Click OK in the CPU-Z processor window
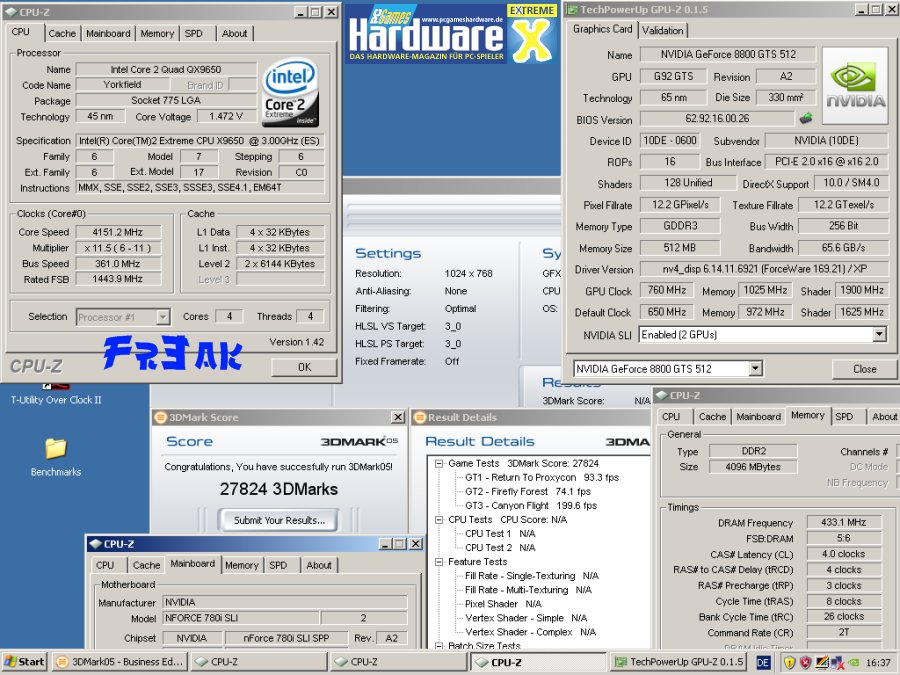 click(x=304, y=367)
